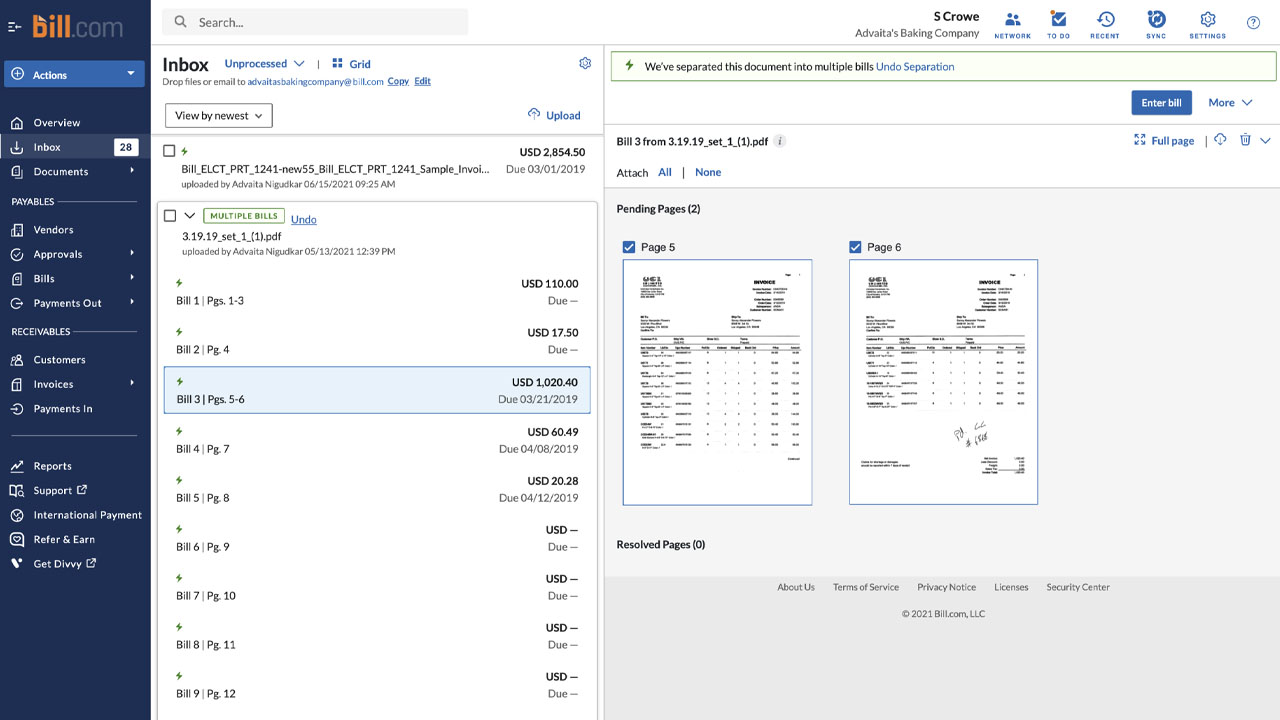Open the Actions dropdown

75,74
